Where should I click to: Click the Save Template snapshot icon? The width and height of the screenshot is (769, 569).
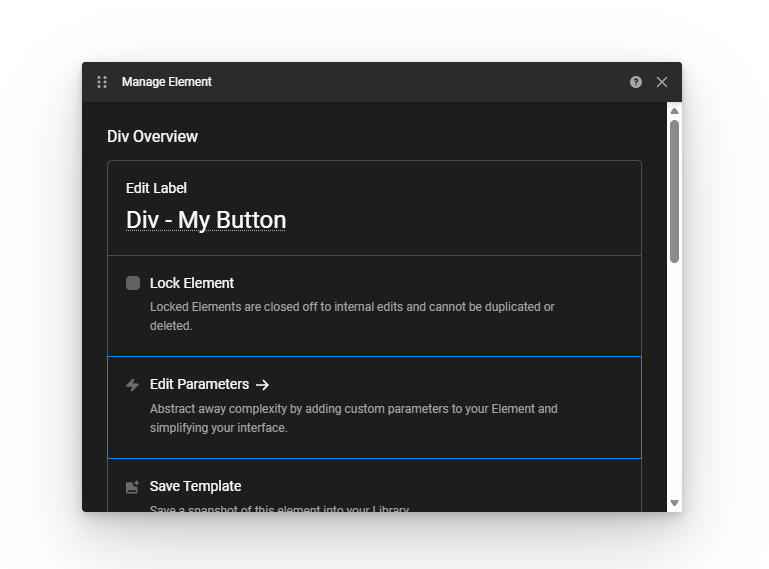point(133,487)
